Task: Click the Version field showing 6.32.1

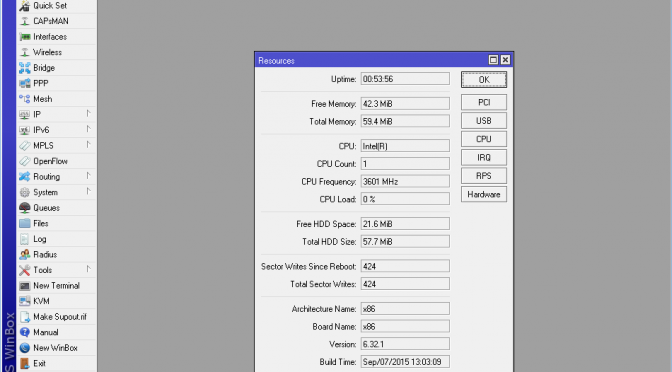Action: coord(405,344)
